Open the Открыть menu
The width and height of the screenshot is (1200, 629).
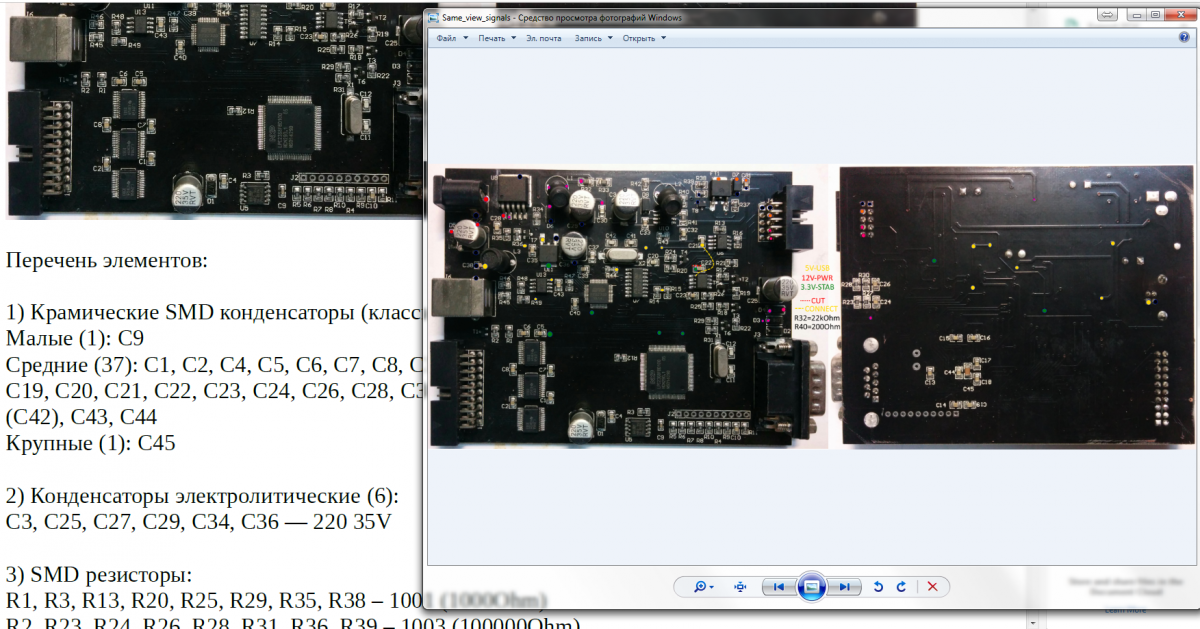[x=644, y=38]
